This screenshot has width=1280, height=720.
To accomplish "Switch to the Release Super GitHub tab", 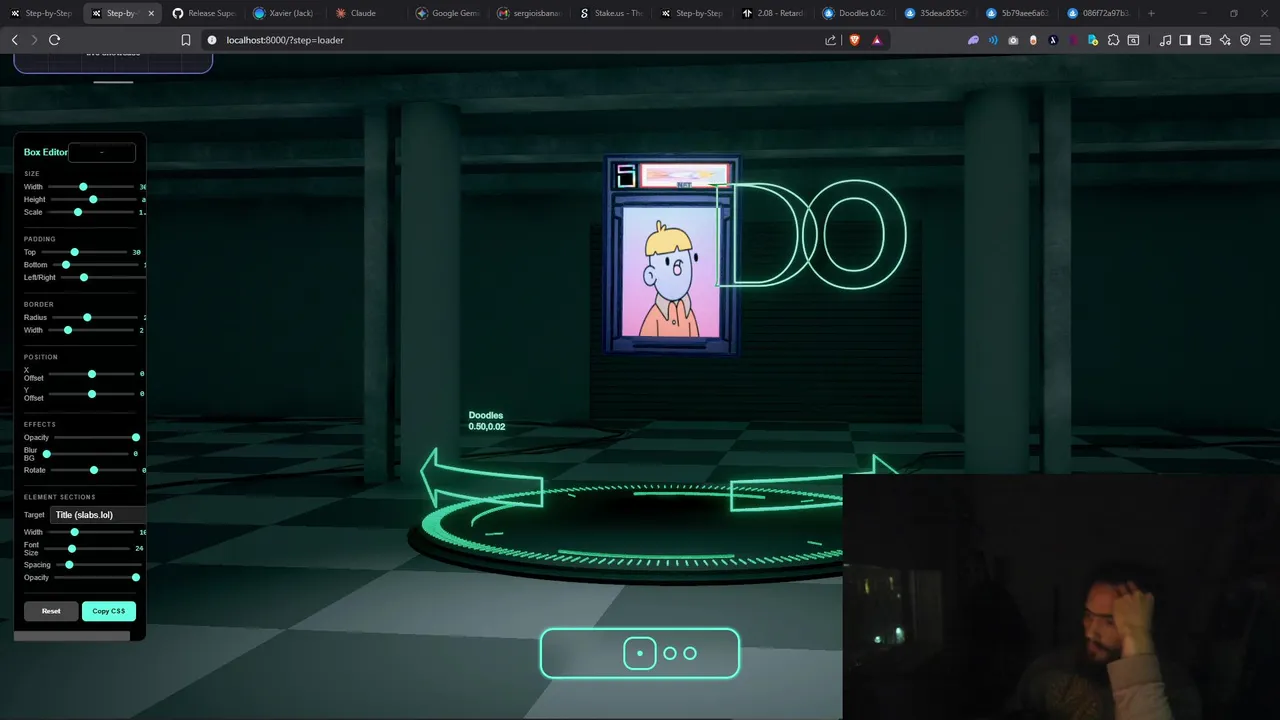I will 203,13.
